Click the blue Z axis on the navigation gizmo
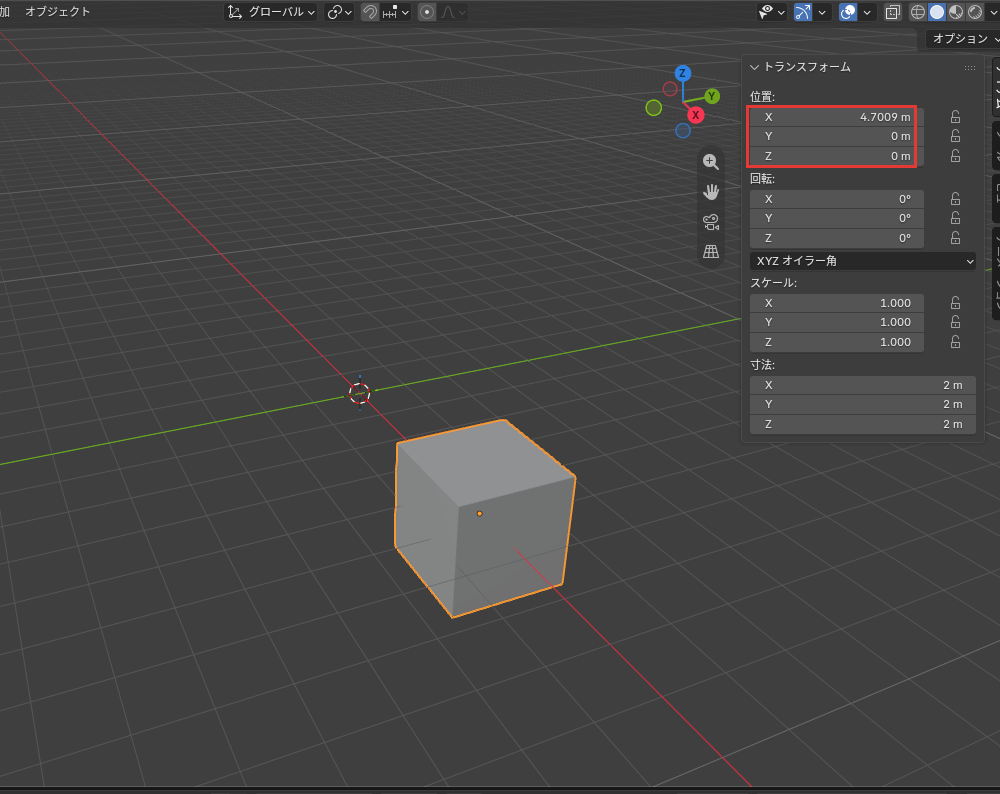Viewport: 1000px width, 794px height. click(x=682, y=73)
